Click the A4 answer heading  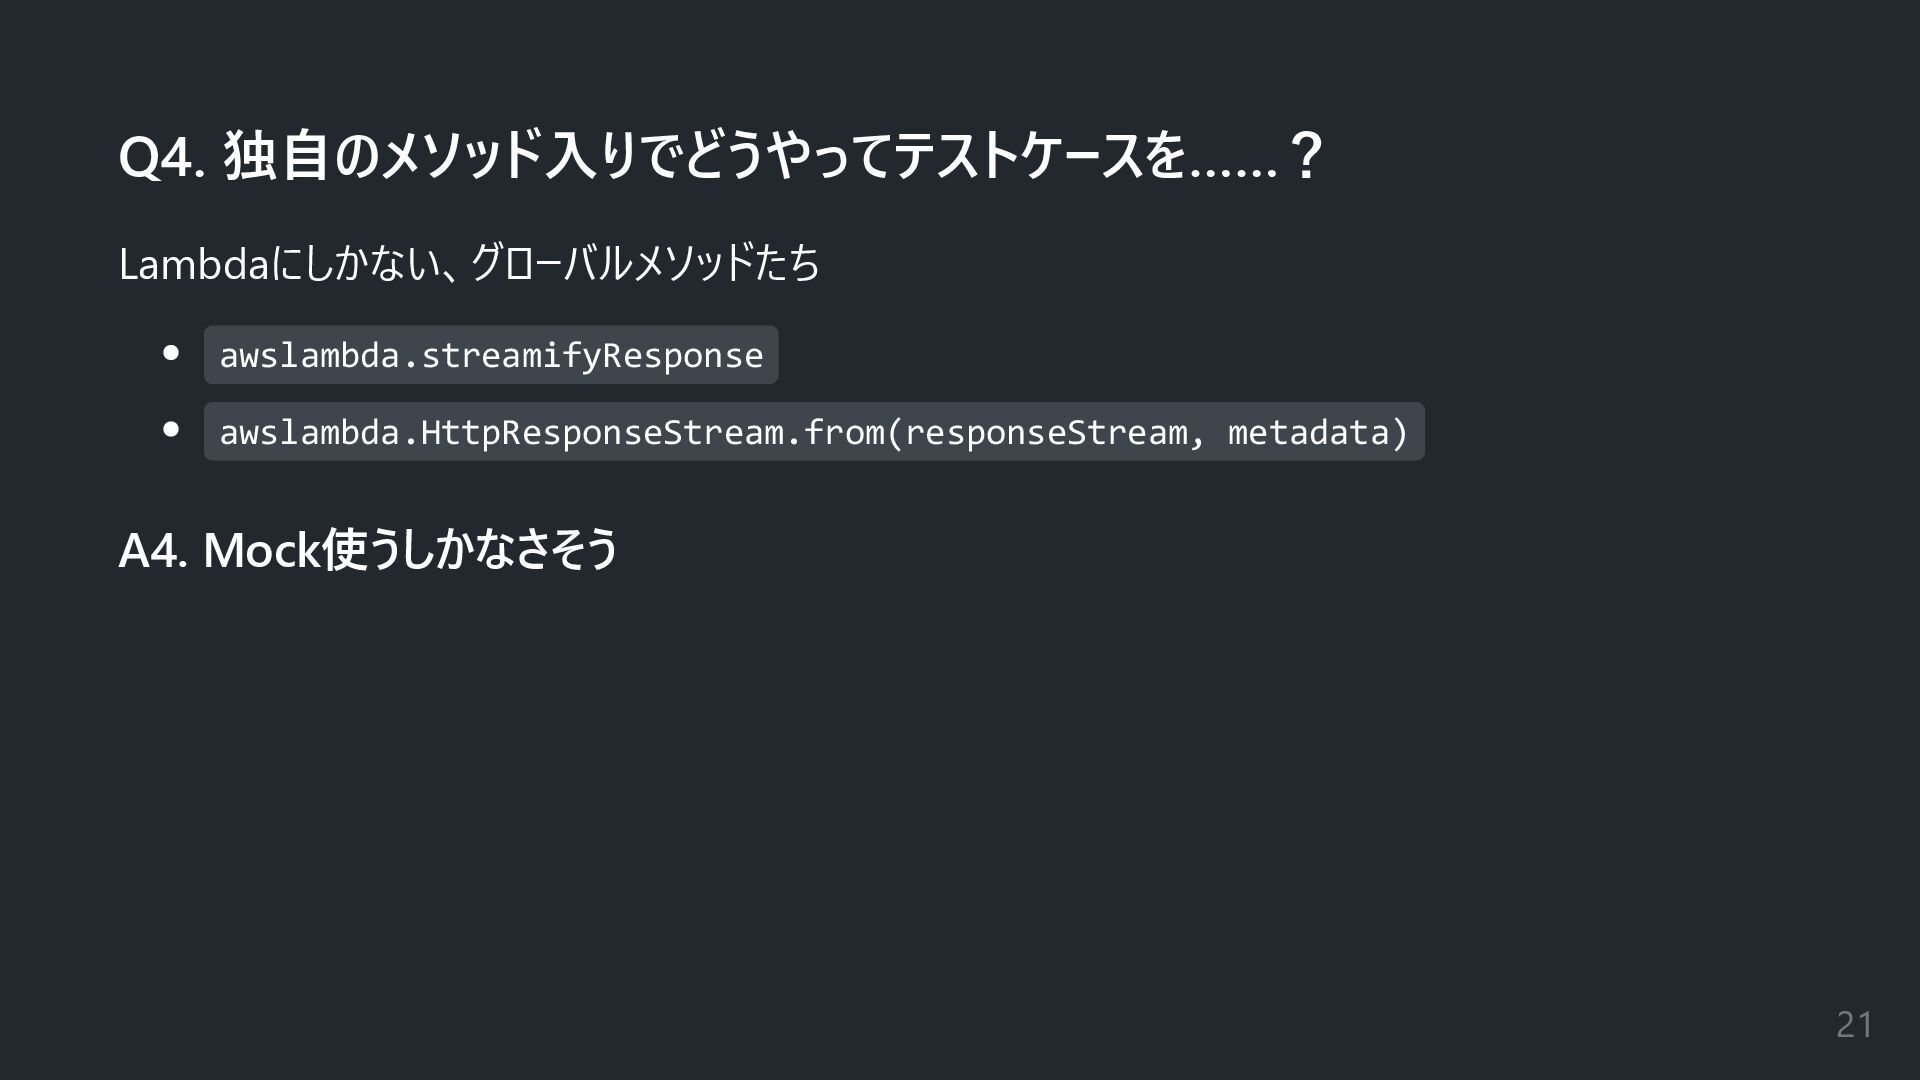pos(369,549)
